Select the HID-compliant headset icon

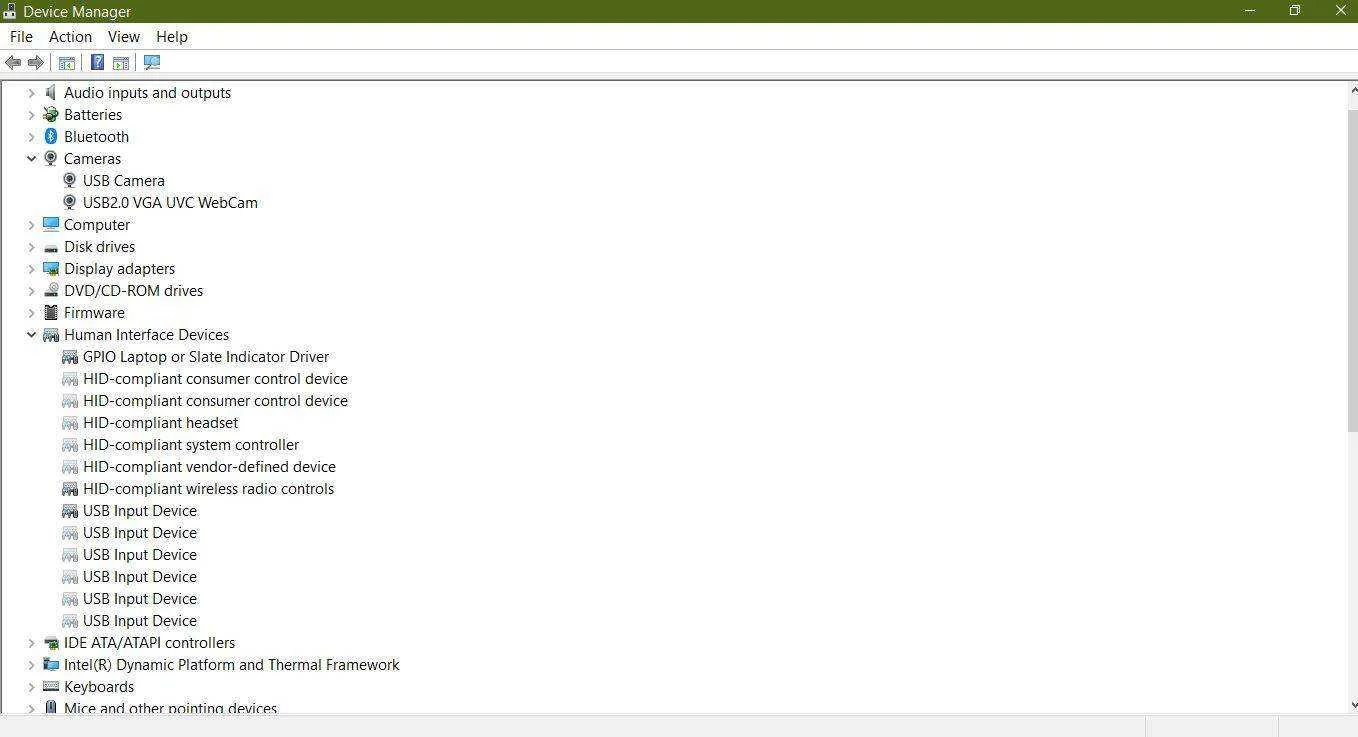click(70, 422)
